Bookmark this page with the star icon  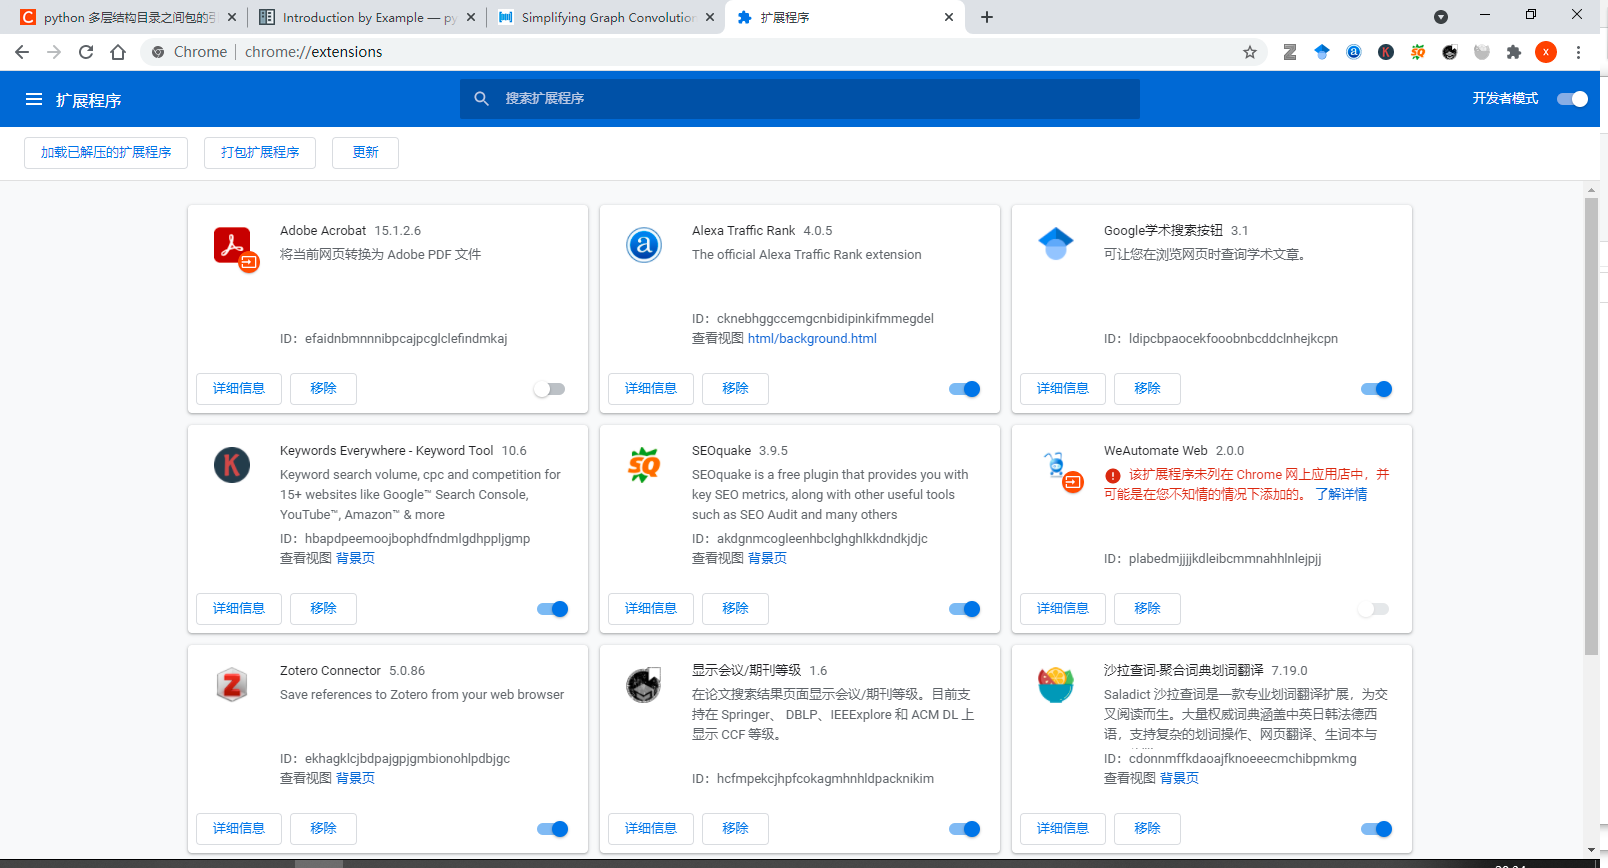pos(1250,52)
